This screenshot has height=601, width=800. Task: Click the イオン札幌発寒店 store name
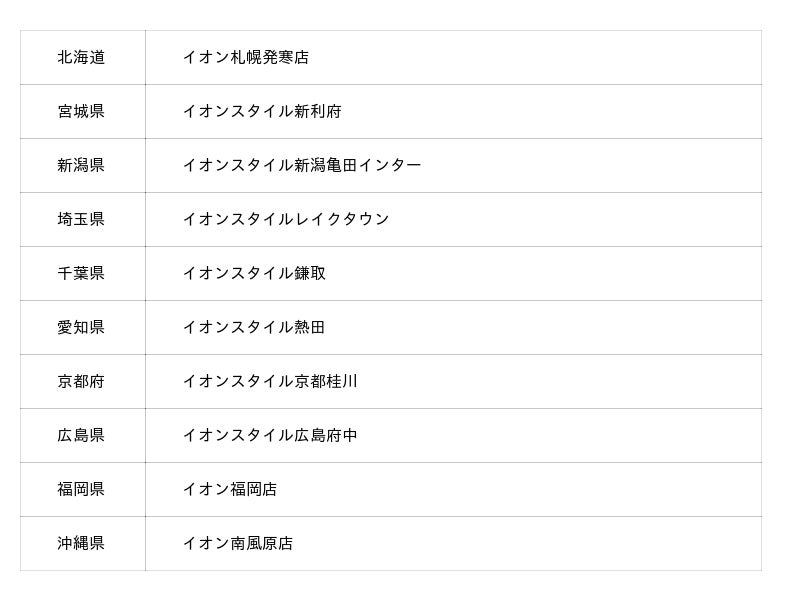[x=245, y=58]
